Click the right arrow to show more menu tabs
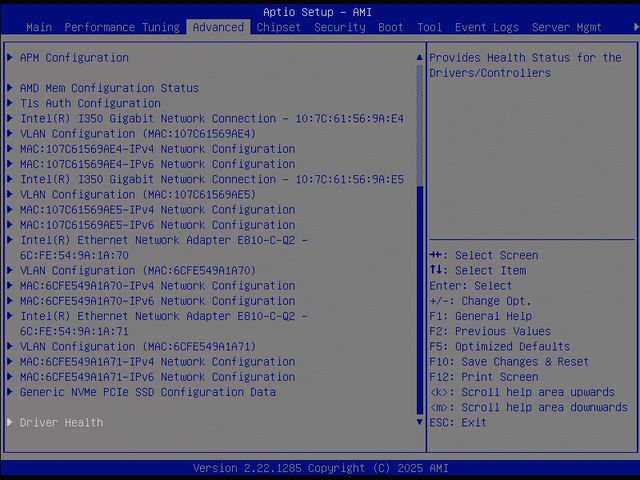Screen dimensions: 640x480 (636, 27)
